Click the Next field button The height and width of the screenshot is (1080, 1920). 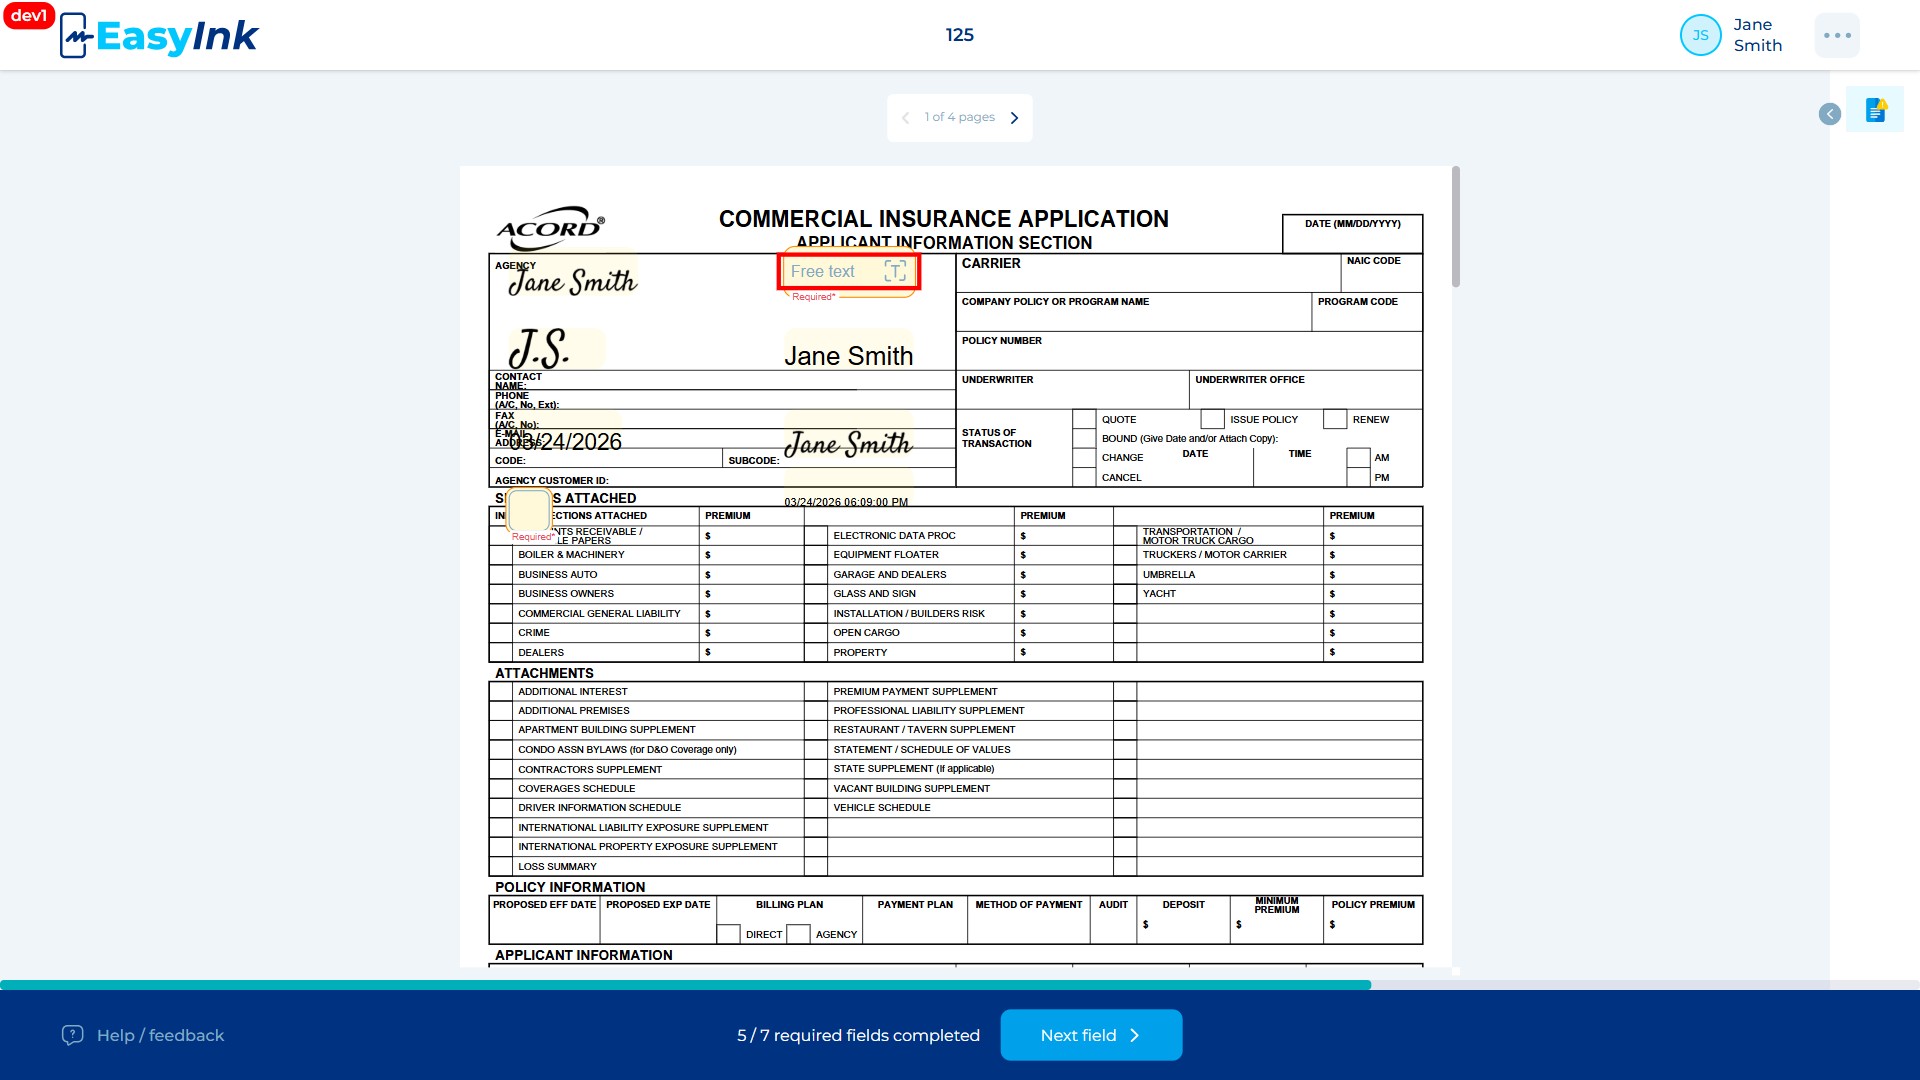[1091, 1035]
